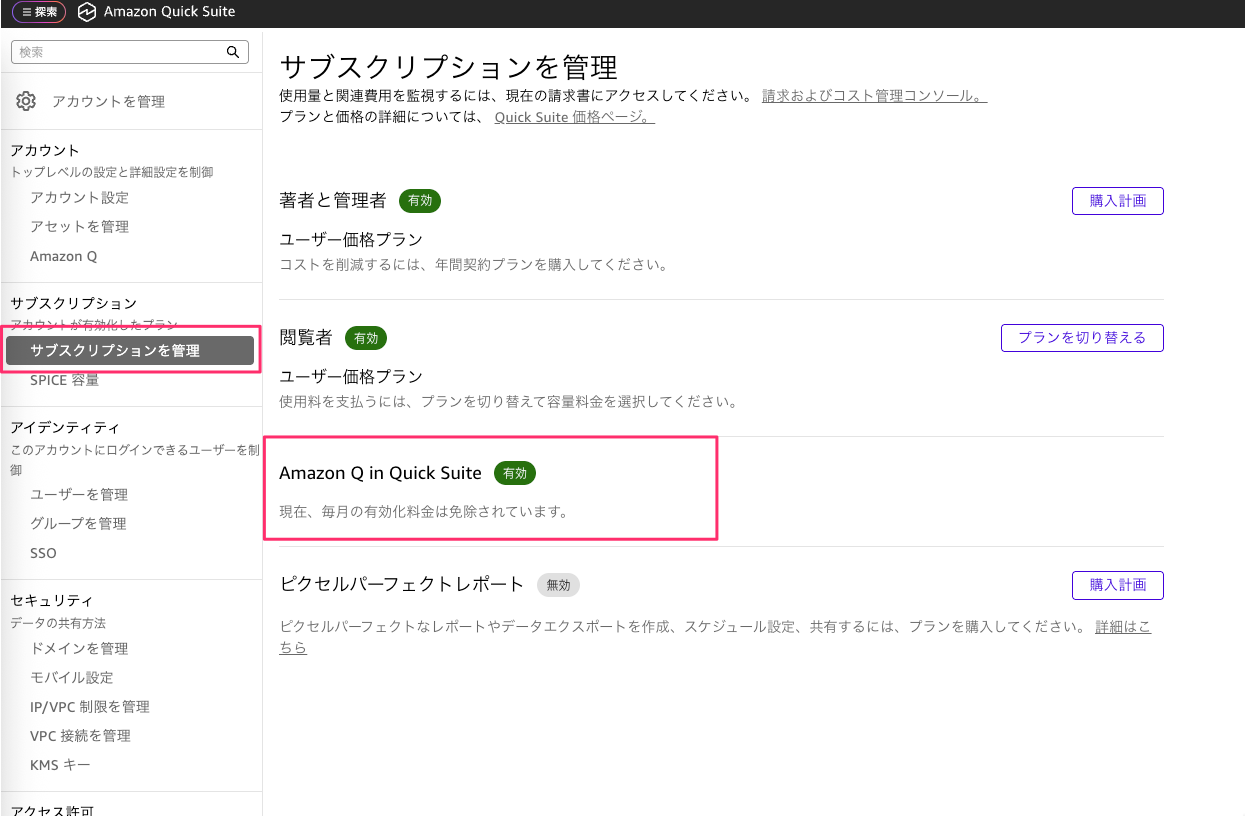
Task: Click 購入計画 for ピクセルパーフェクトレポート
Action: tap(1117, 585)
